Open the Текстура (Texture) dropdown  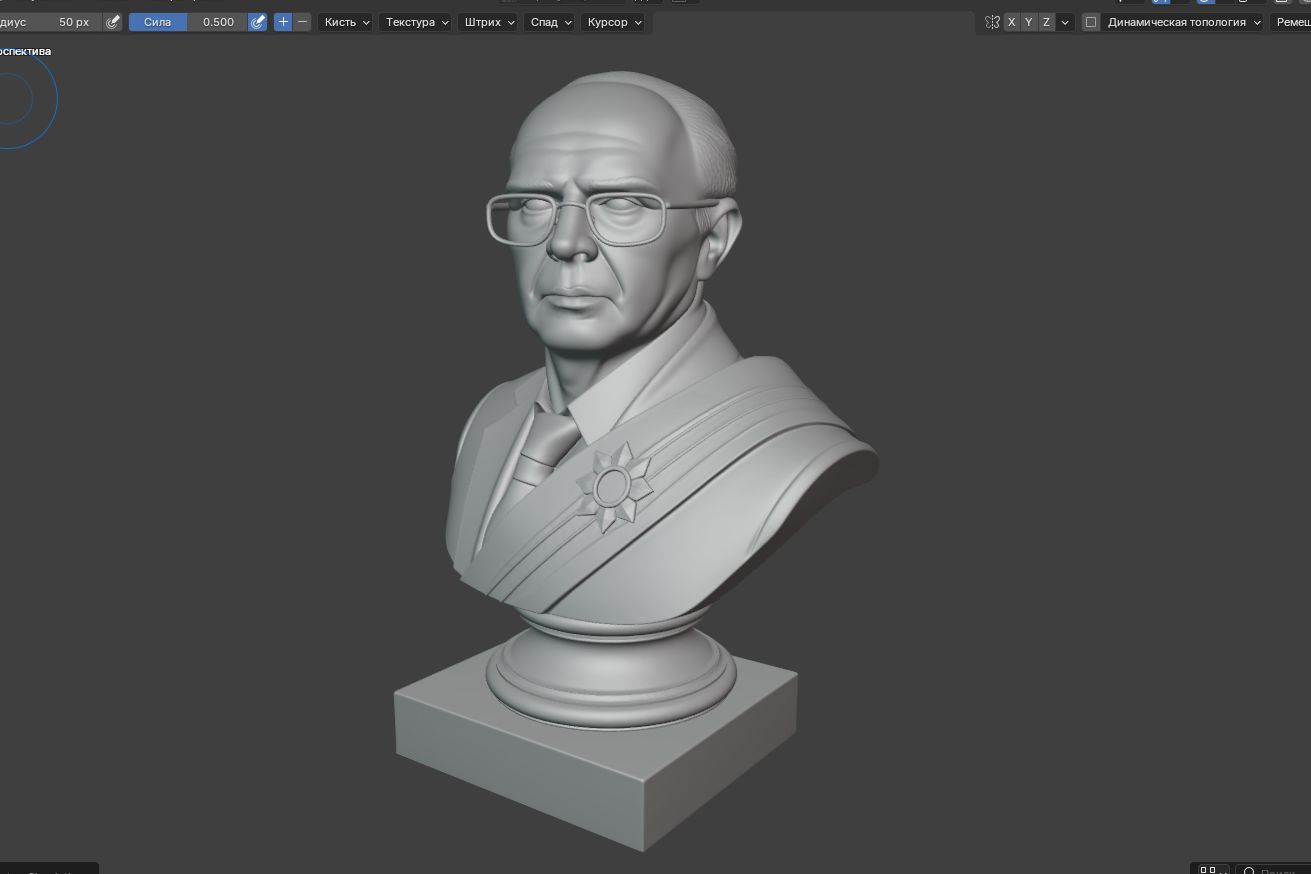point(416,22)
